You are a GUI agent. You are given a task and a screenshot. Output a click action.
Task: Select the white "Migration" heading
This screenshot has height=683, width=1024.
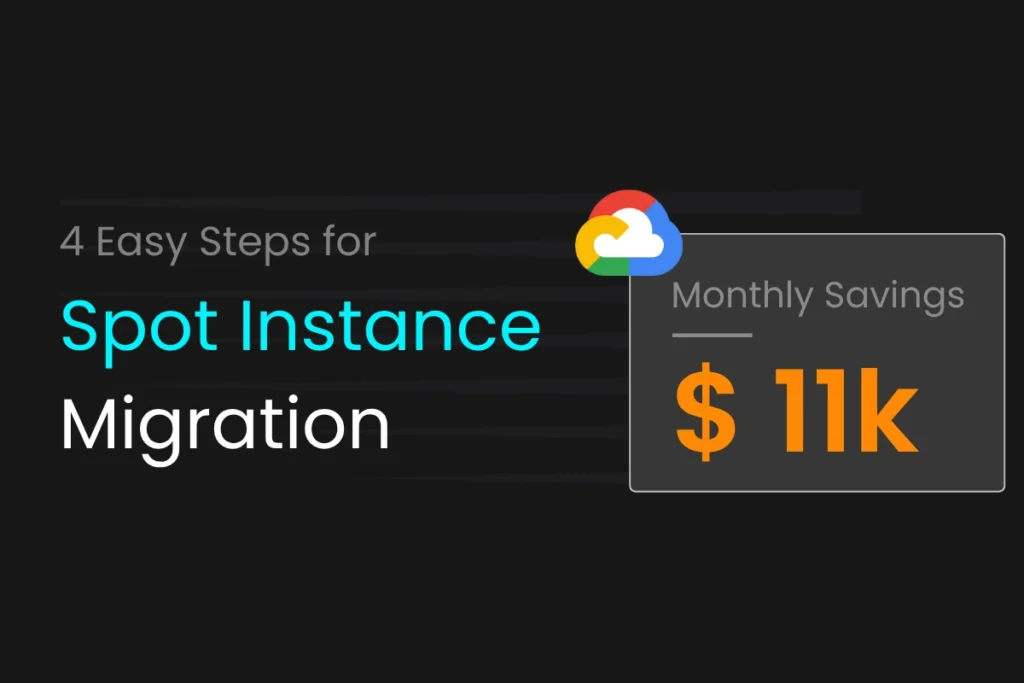coord(225,424)
